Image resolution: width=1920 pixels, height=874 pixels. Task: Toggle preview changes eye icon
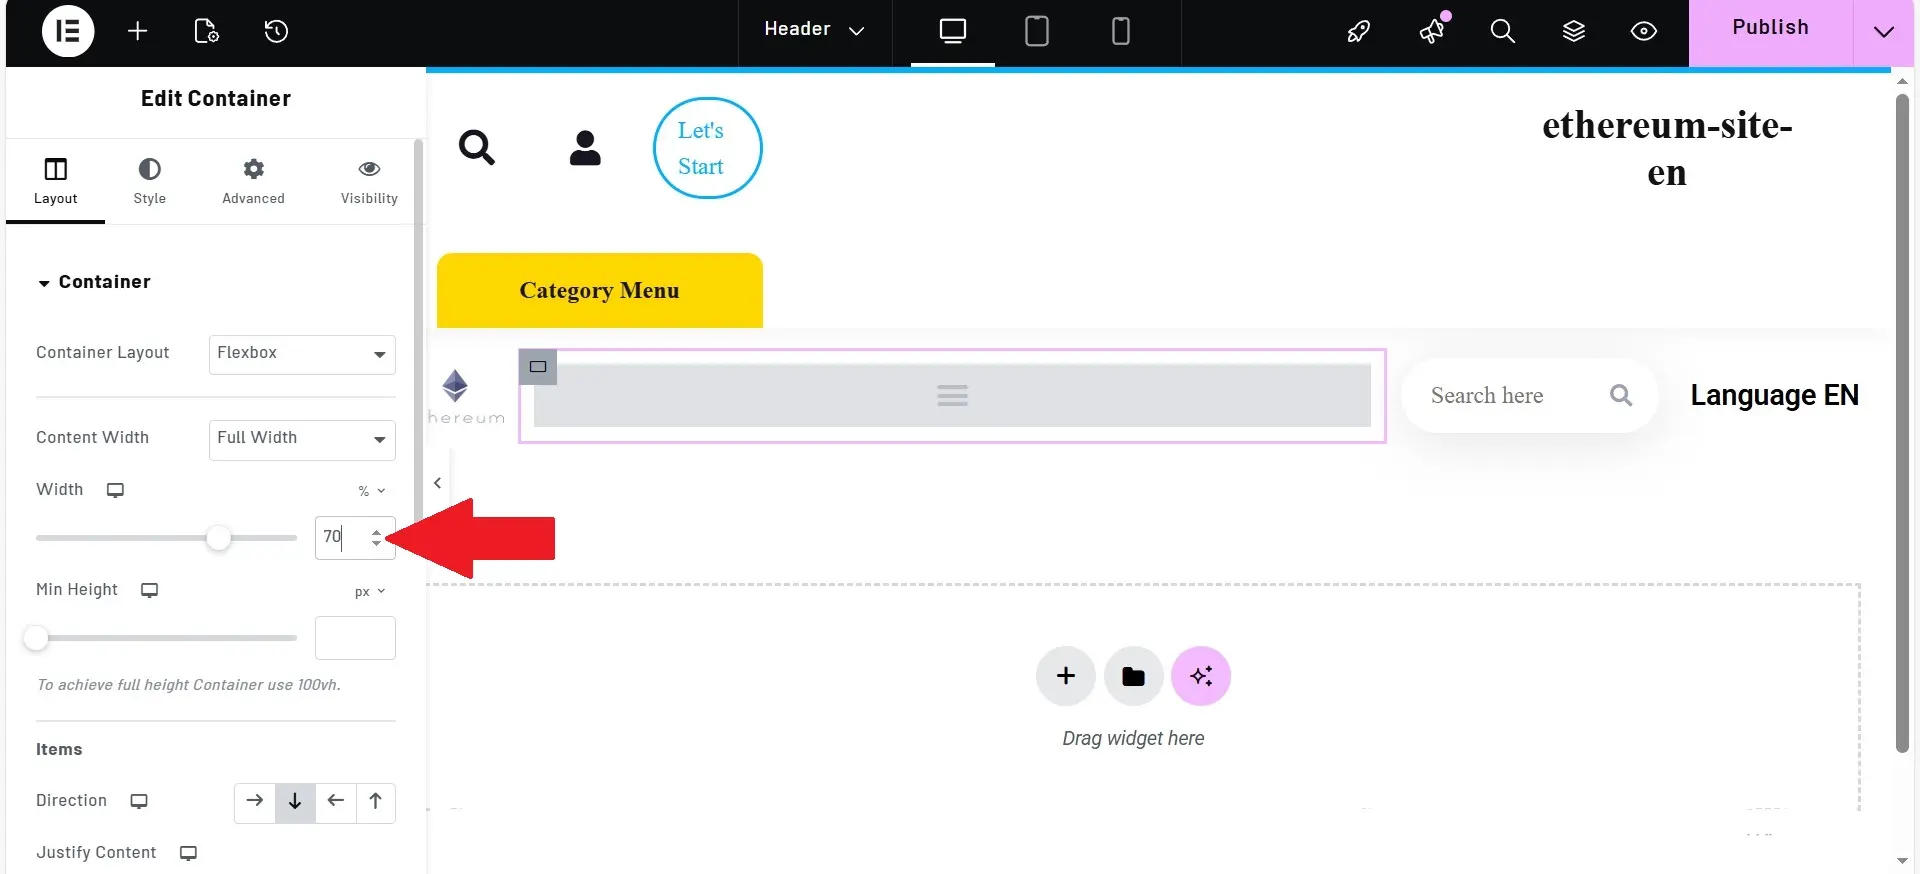pyautogui.click(x=1643, y=31)
